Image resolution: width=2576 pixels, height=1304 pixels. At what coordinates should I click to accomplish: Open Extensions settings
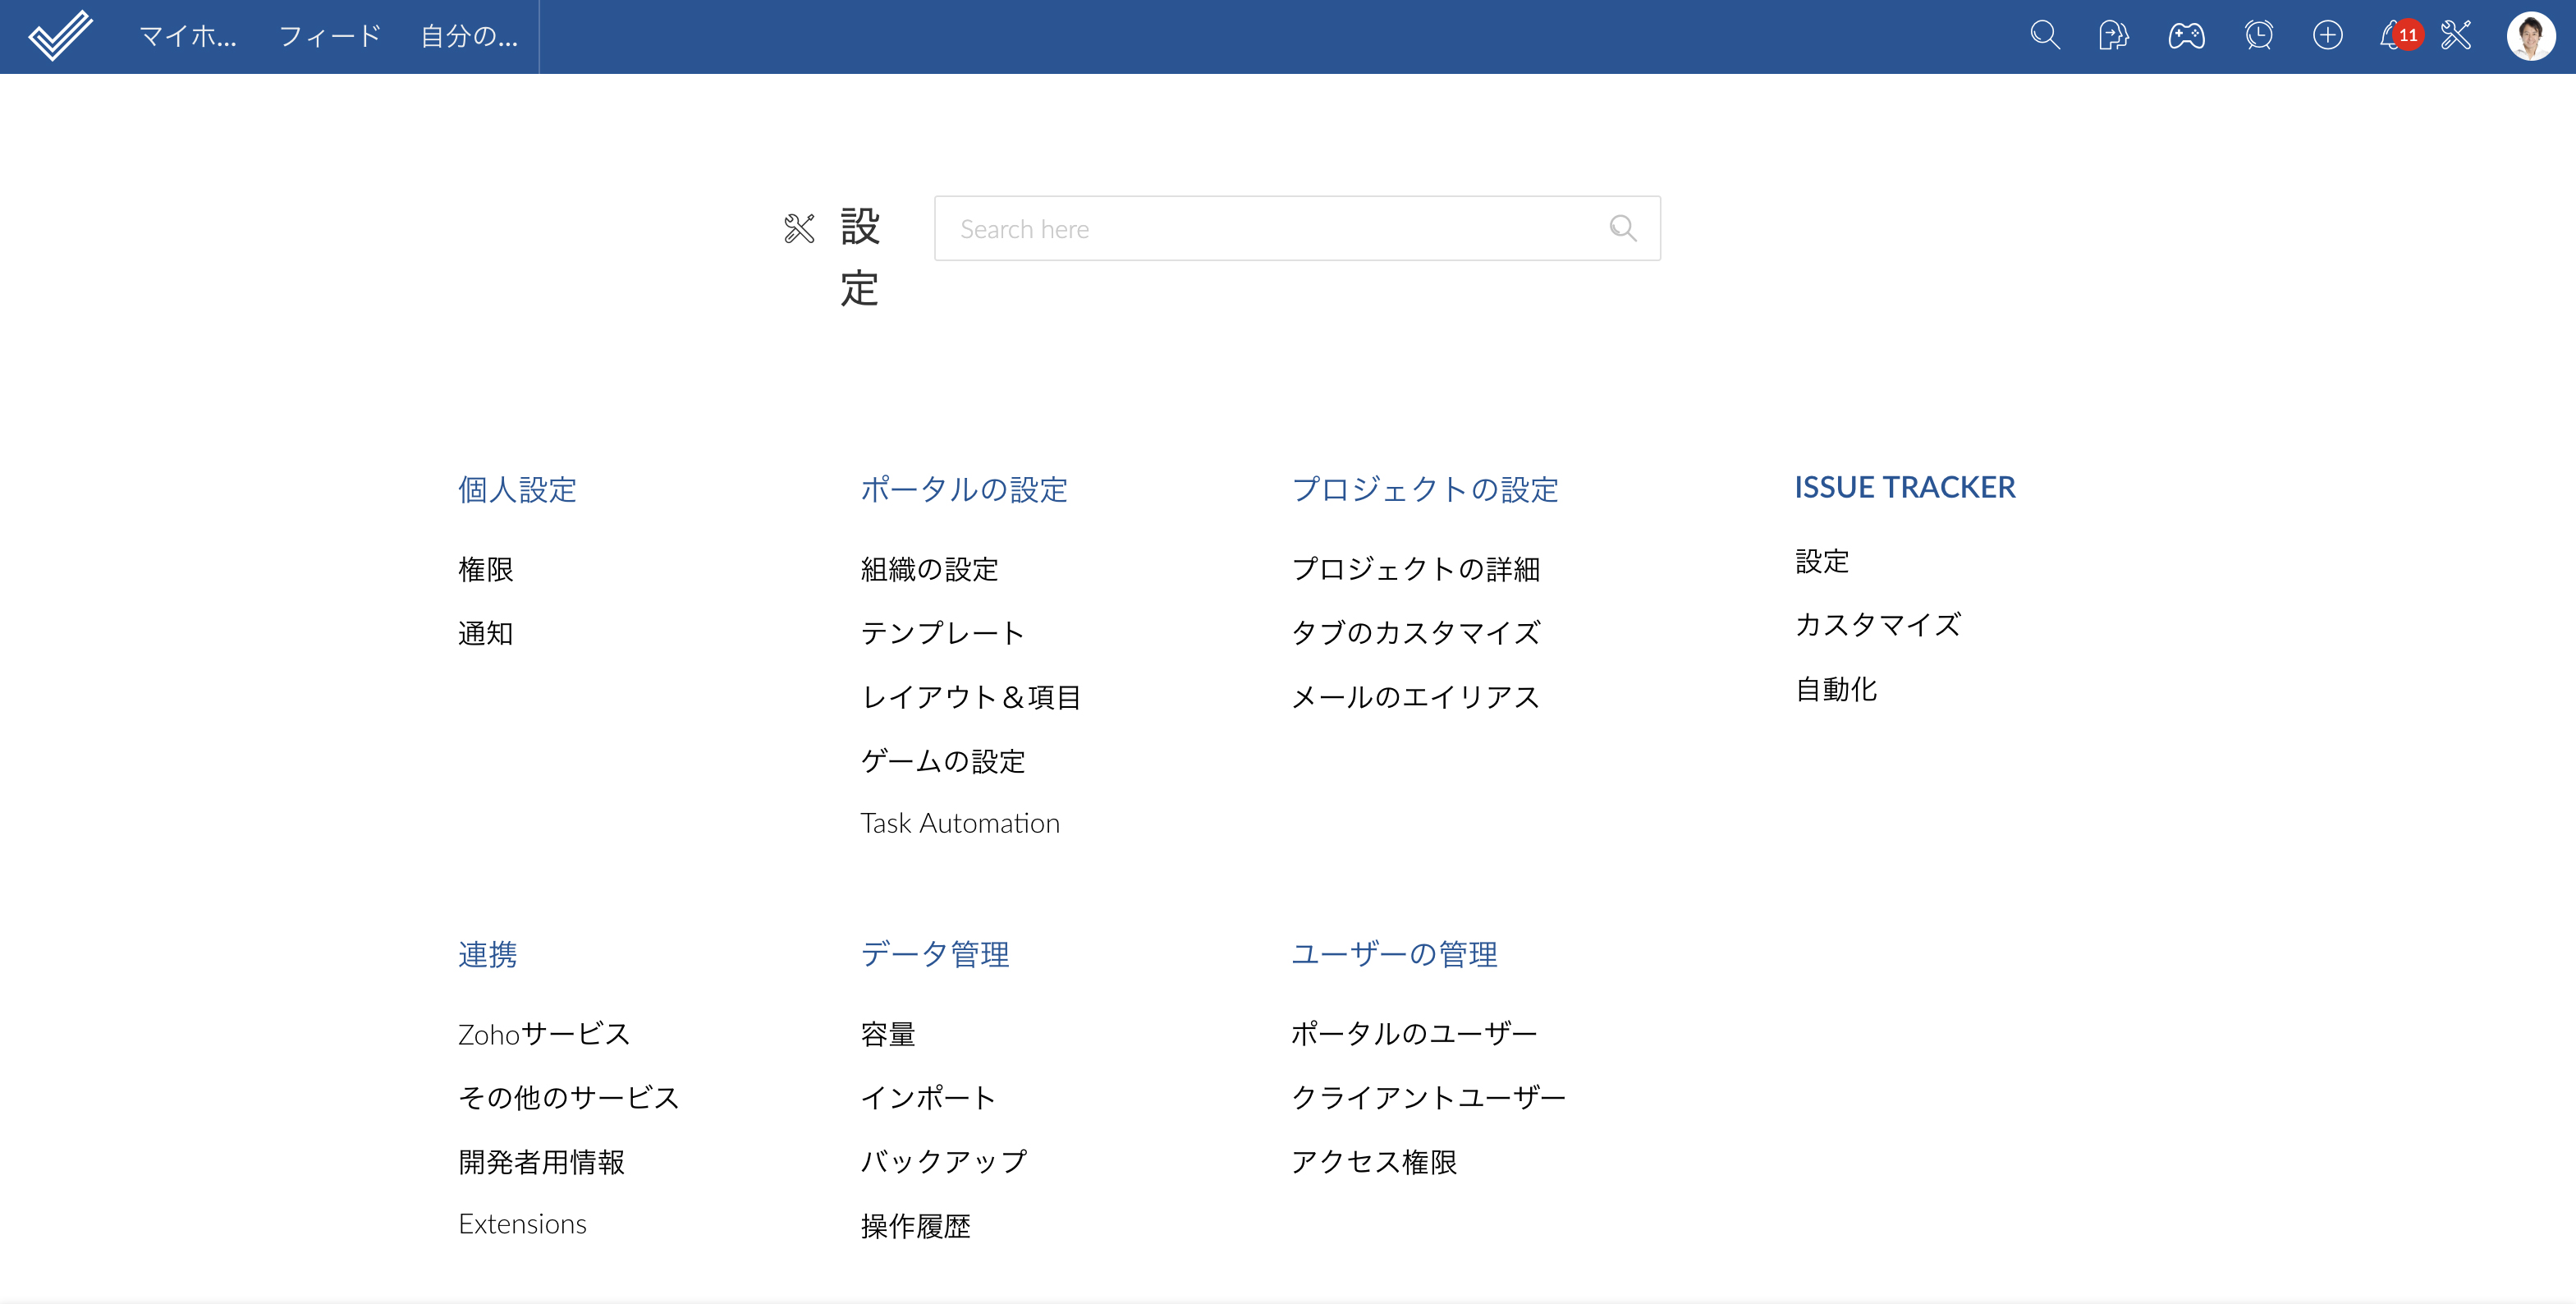[522, 1224]
